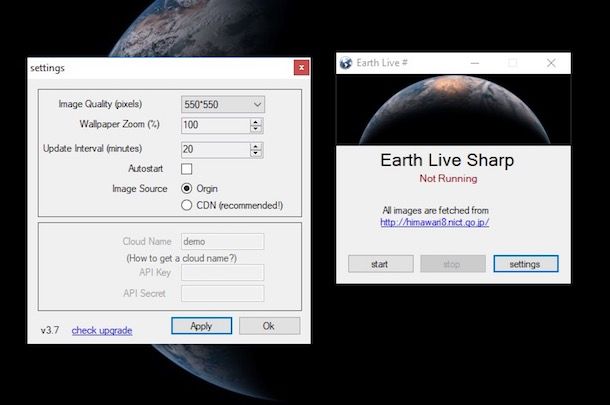Click the stop button in Earth Live
Screen dimensions: 610x405
pyautogui.click(x=453, y=264)
